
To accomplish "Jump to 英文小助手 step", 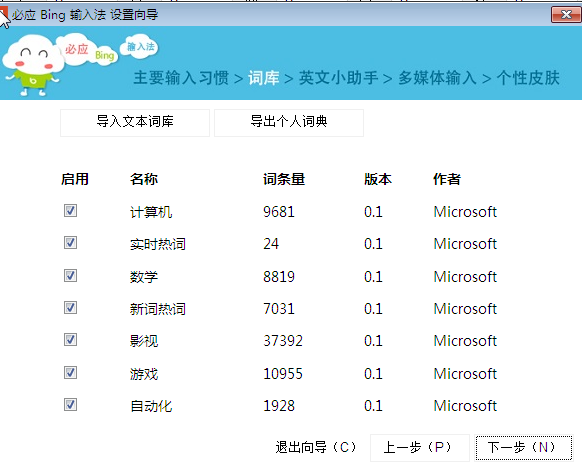I will (339, 78).
